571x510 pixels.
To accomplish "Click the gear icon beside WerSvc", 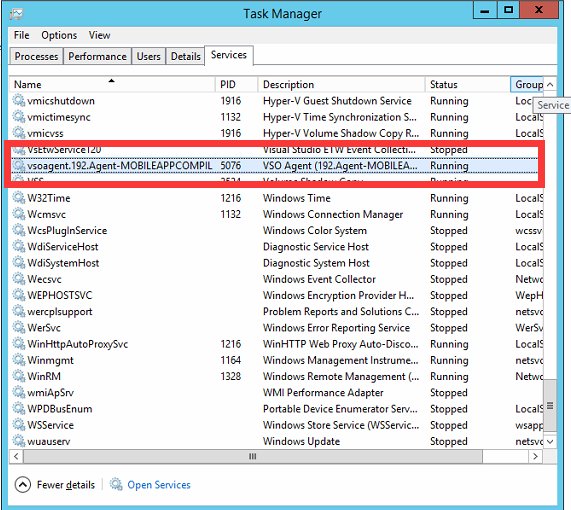I will pos(19,327).
